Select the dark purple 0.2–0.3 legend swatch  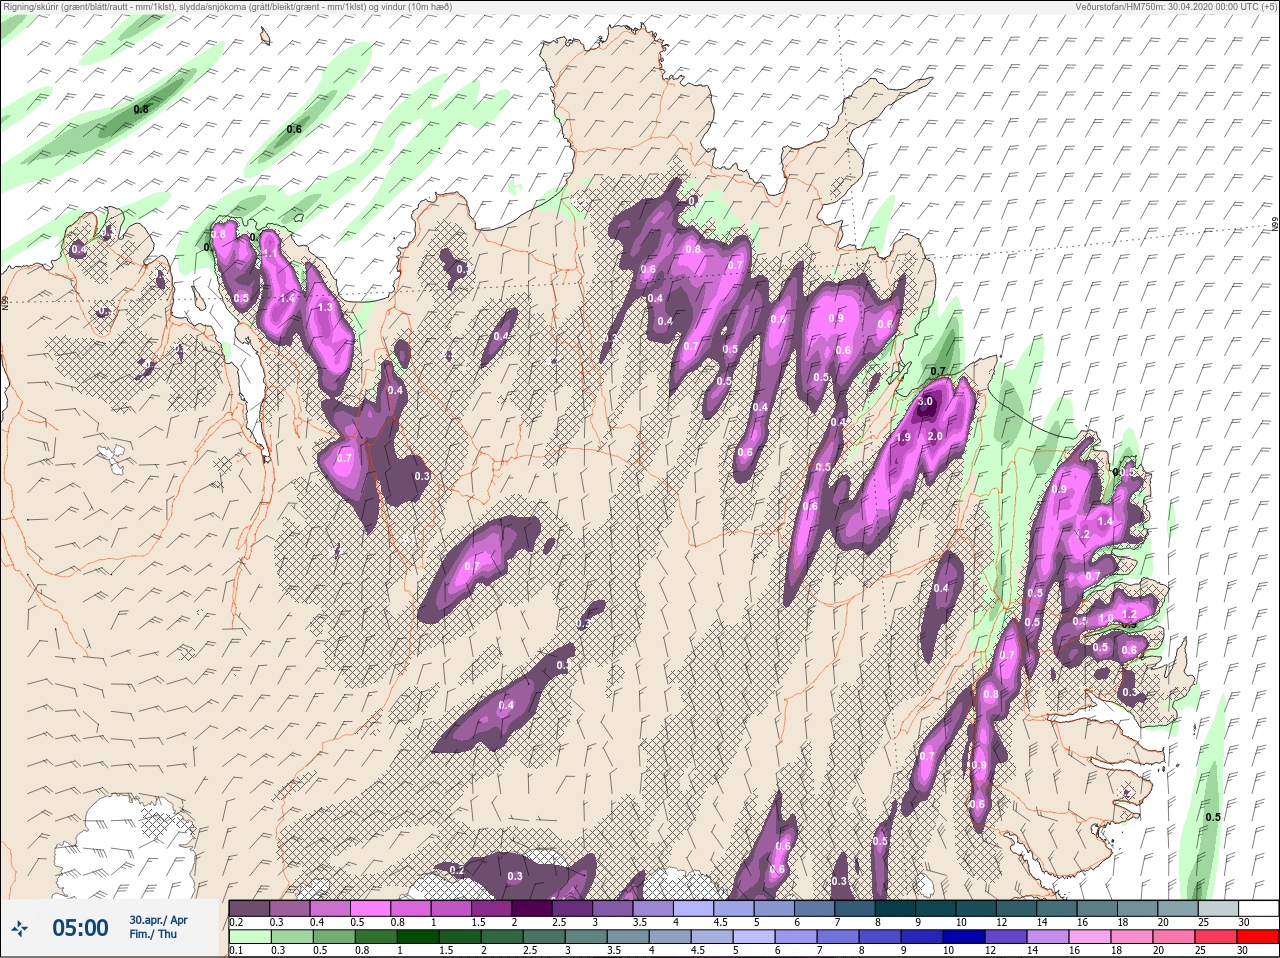[249, 908]
